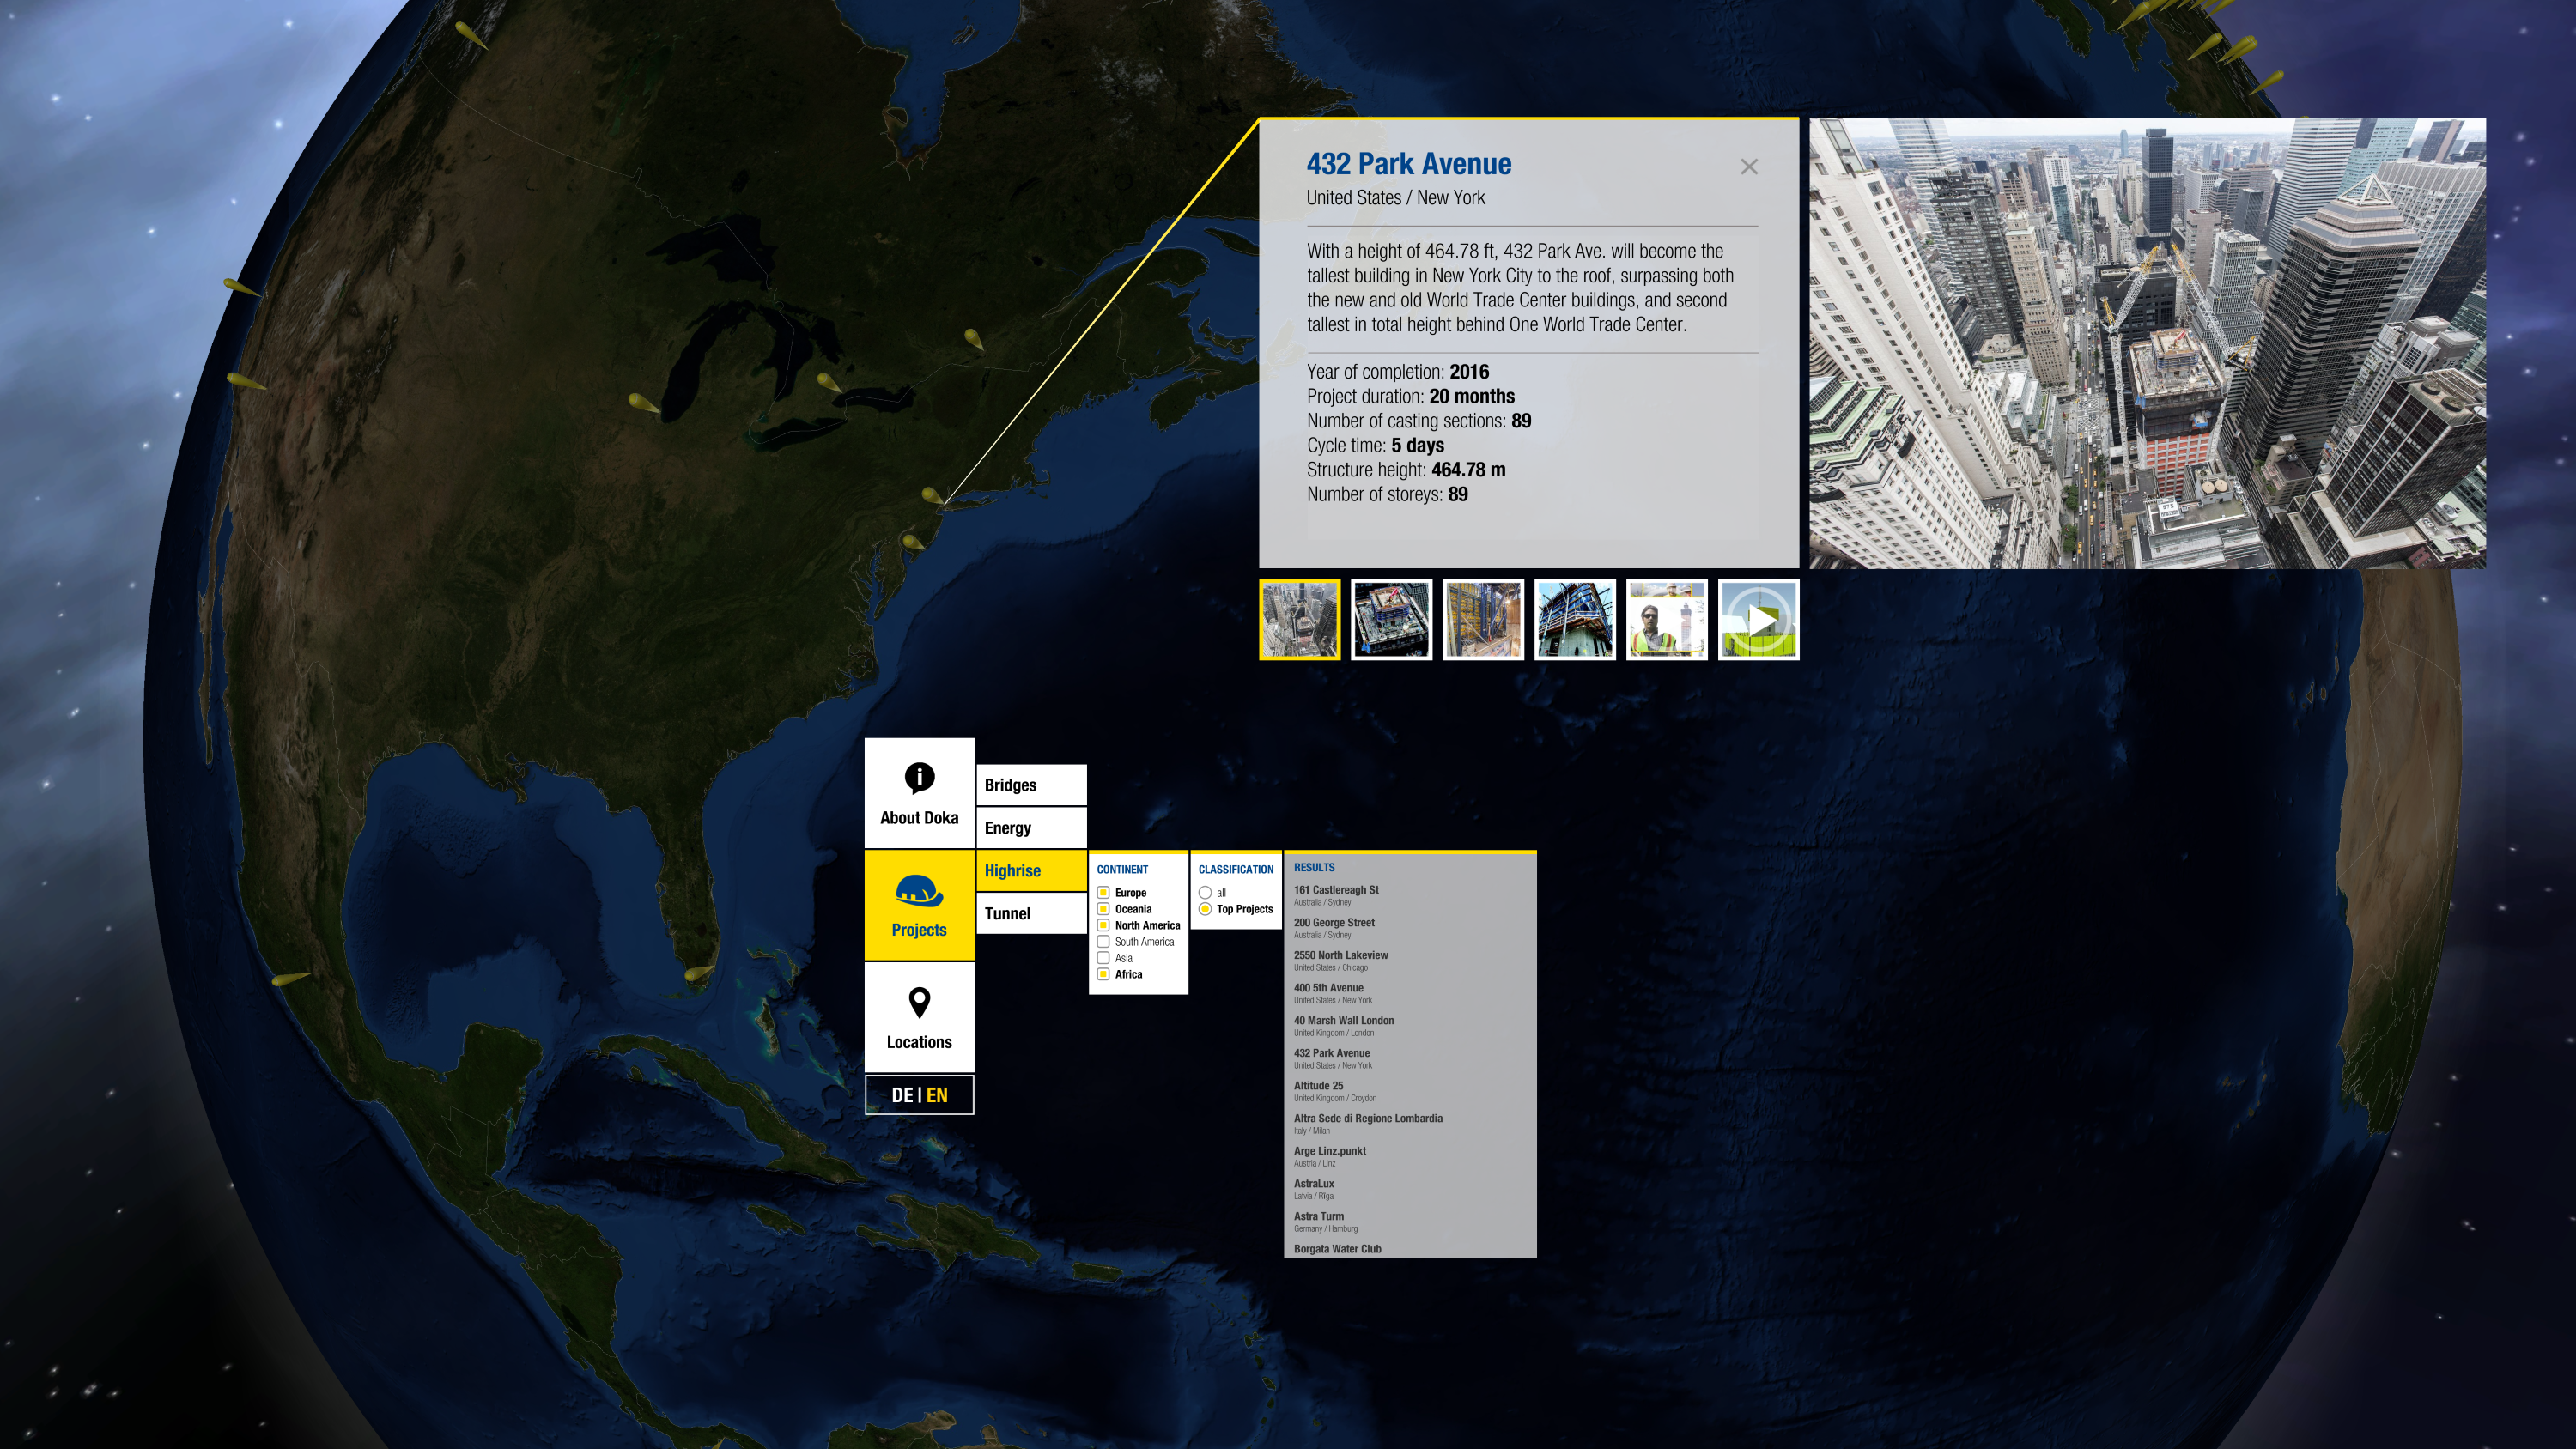This screenshot has height=1449, width=2576.
Task: Select the Projects helmet tile
Action: pyautogui.click(x=919, y=905)
